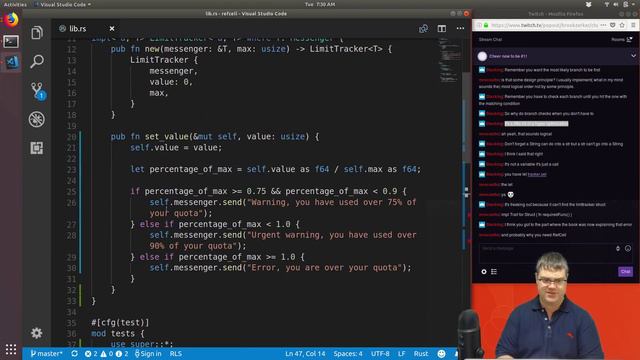Click the Twitch URL address bar in Firefox

tap(544, 25)
